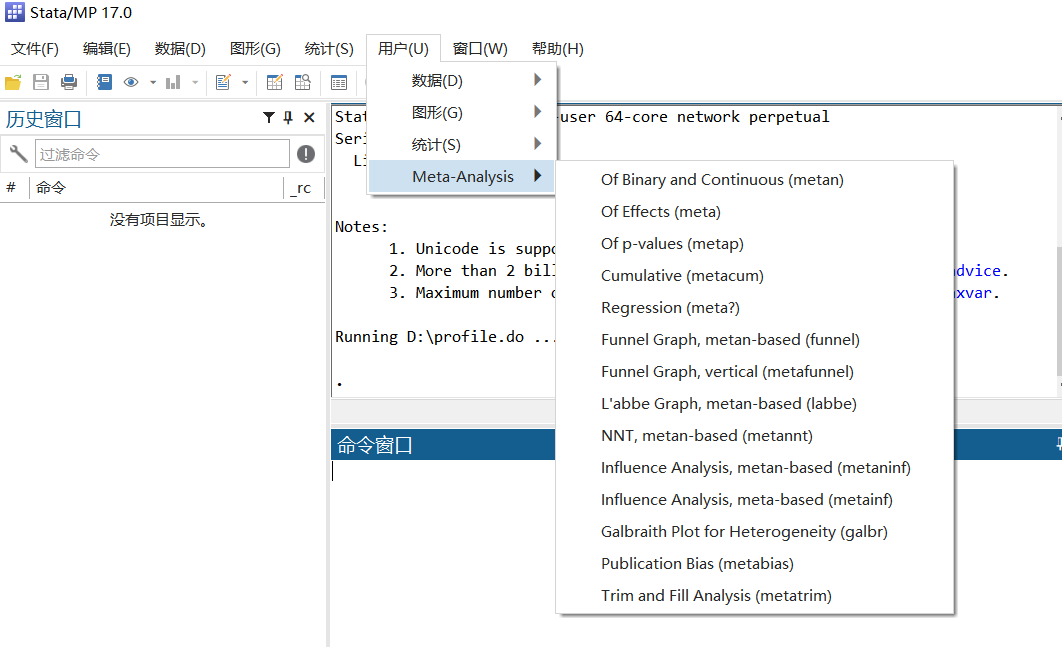Open the 编辑(E) menu
The image size is (1062, 647).
pos(106,49)
